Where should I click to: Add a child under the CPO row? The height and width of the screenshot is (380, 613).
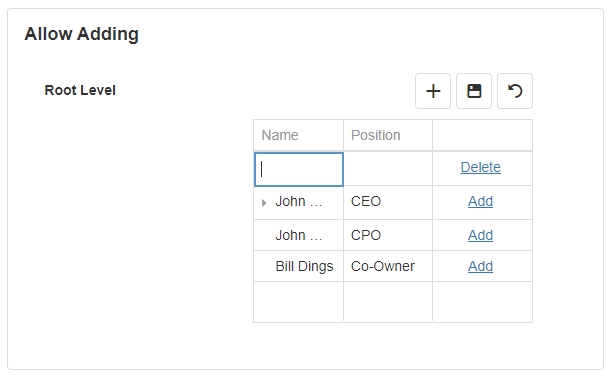480,235
